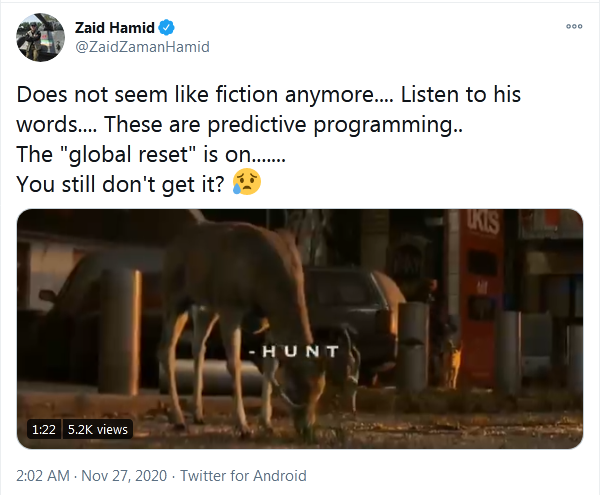Screen dimensions: 602x495
Task: Click Zaid Hamid's profile avatar
Action: point(40,37)
